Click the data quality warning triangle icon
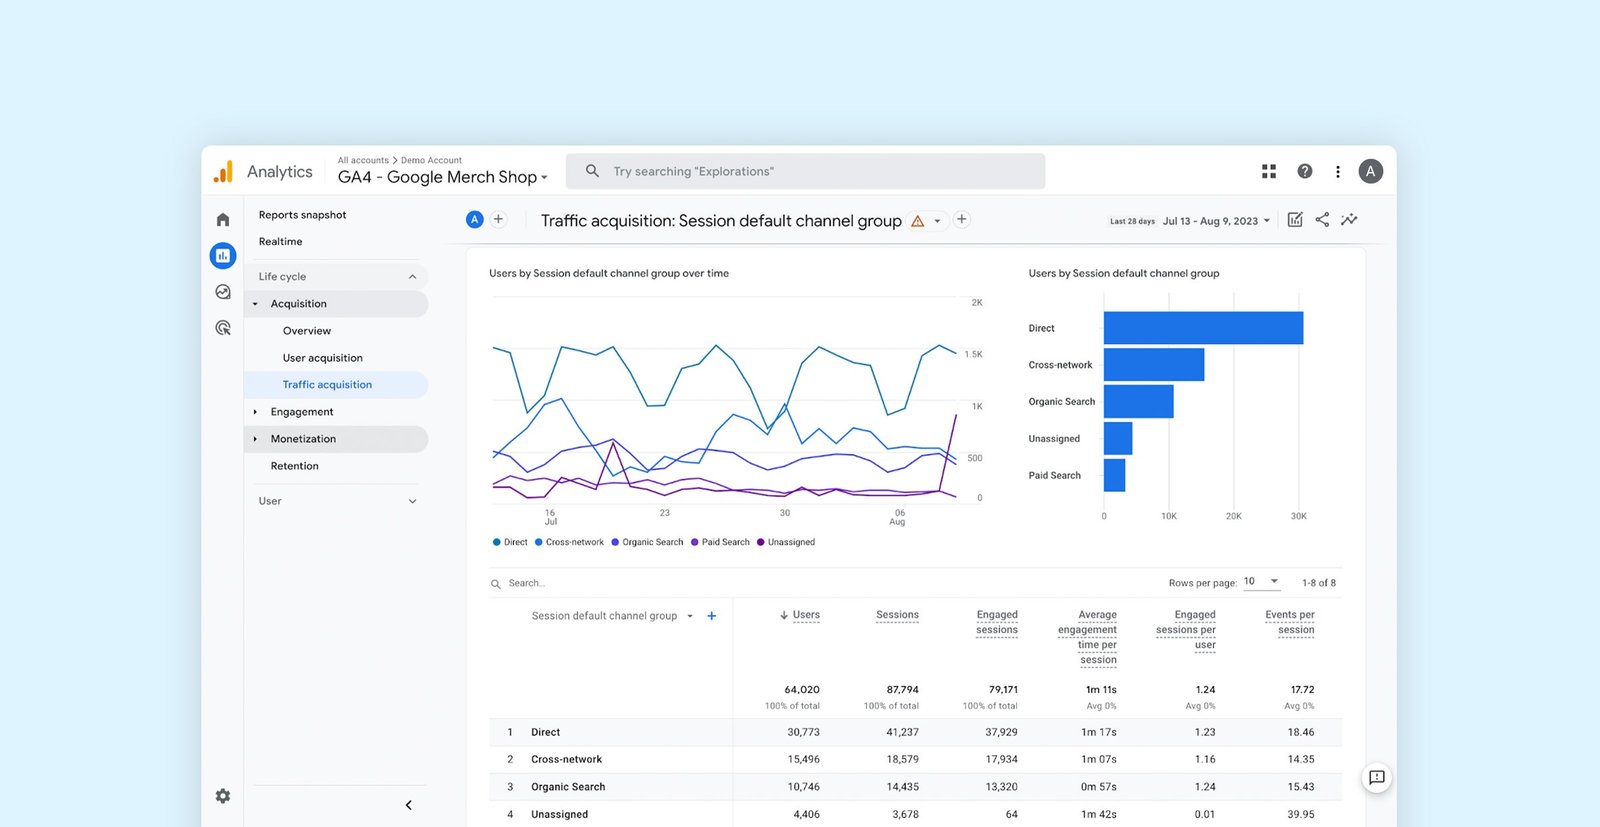The height and width of the screenshot is (827, 1600). point(917,221)
